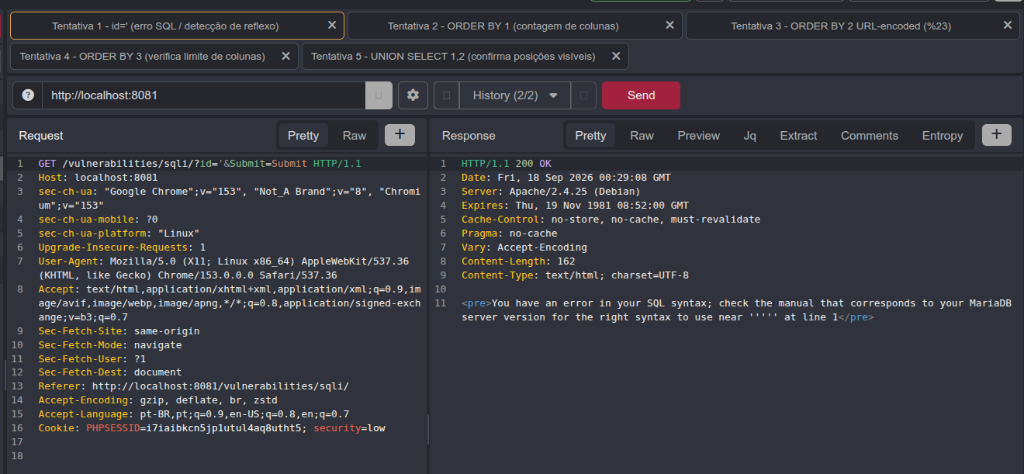This screenshot has width=1024, height=474.
Task: Send the request
Action: coord(641,95)
